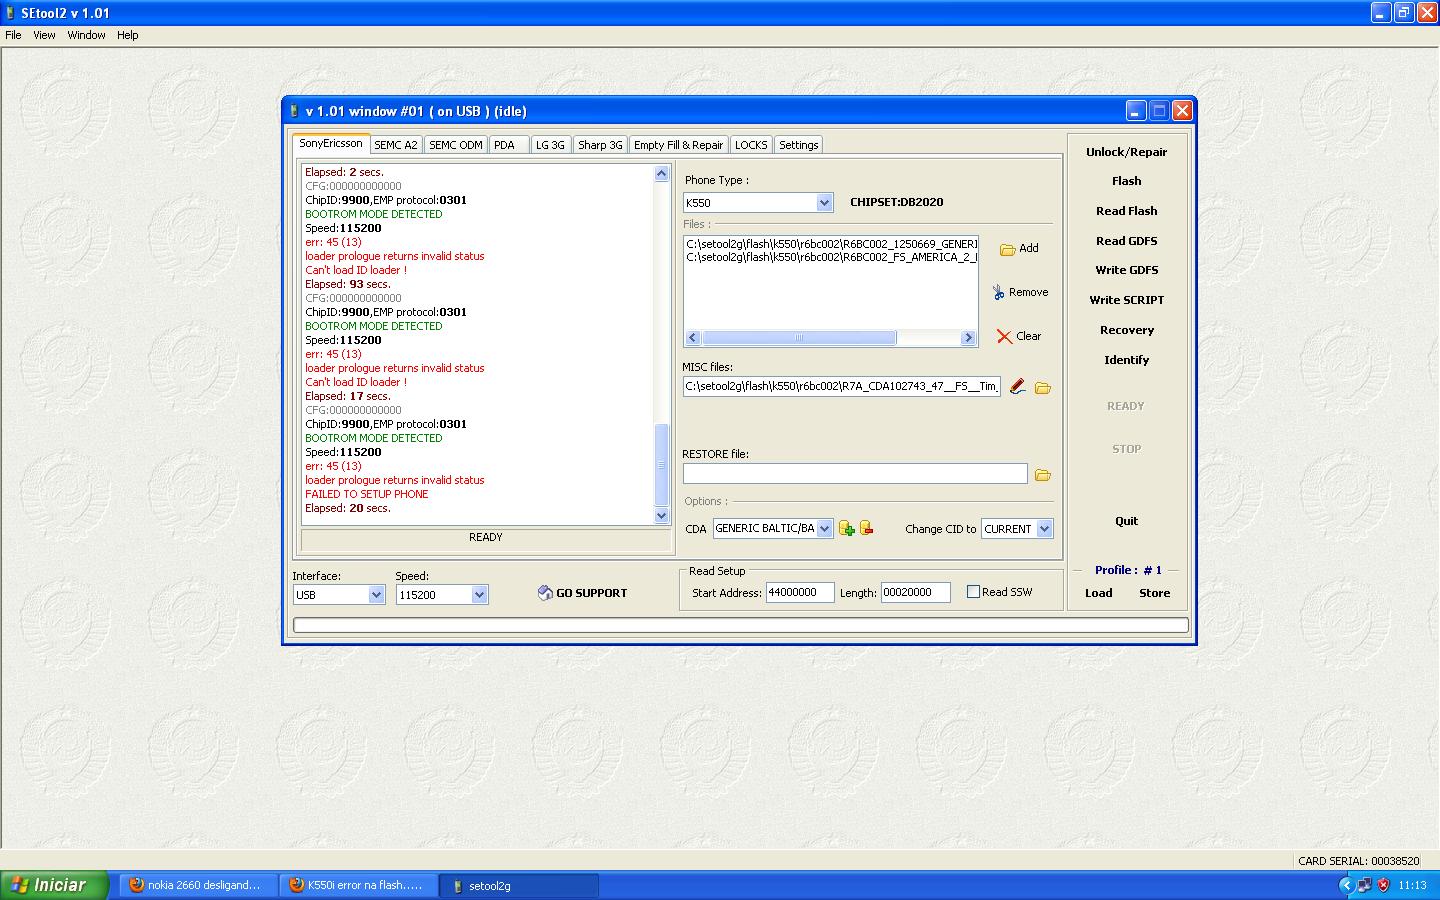Image resolution: width=1440 pixels, height=900 pixels.
Task: Open the MISC files browse folder icon
Action: (x=1042, y=388)
